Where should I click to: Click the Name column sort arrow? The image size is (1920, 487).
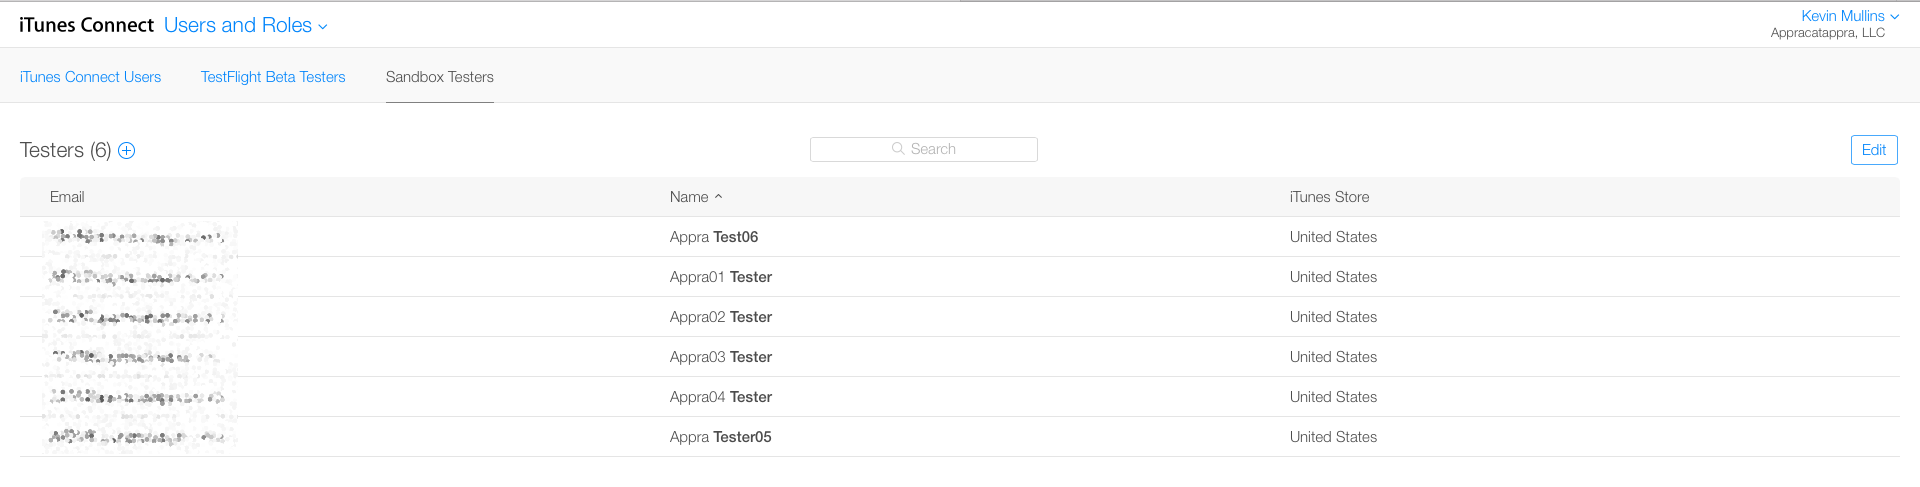[718, 197]
